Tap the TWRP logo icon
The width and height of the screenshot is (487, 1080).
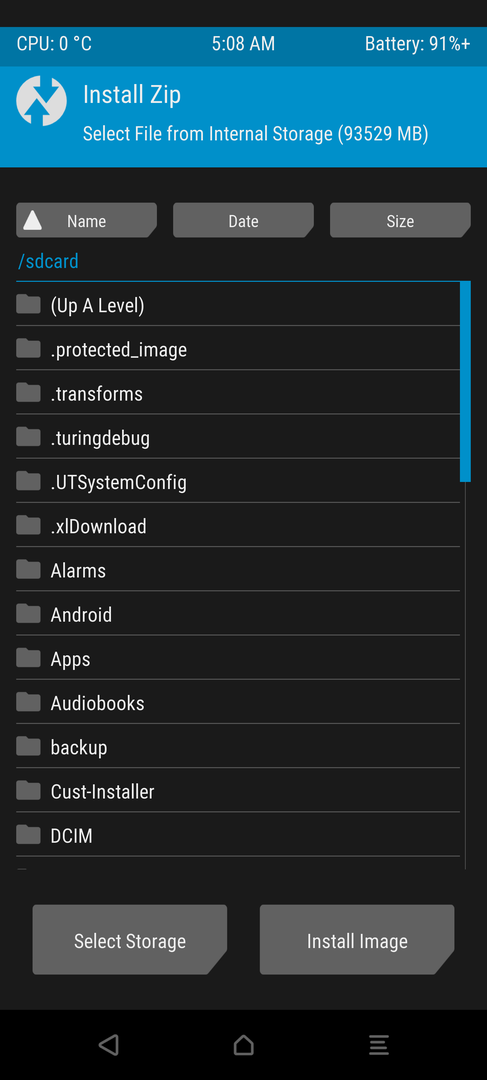coord(41,101)
